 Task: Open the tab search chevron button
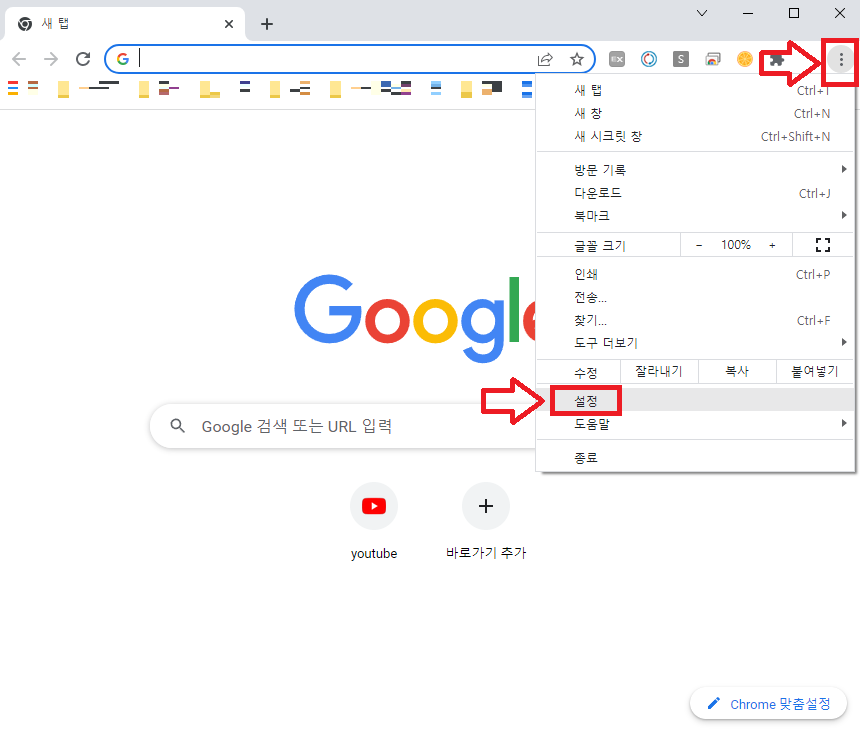[x=701, y=13]
